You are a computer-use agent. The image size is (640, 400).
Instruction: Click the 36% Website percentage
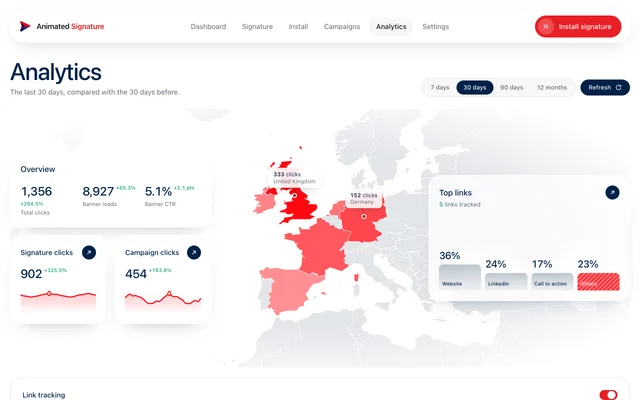click(x=449, y=256)
